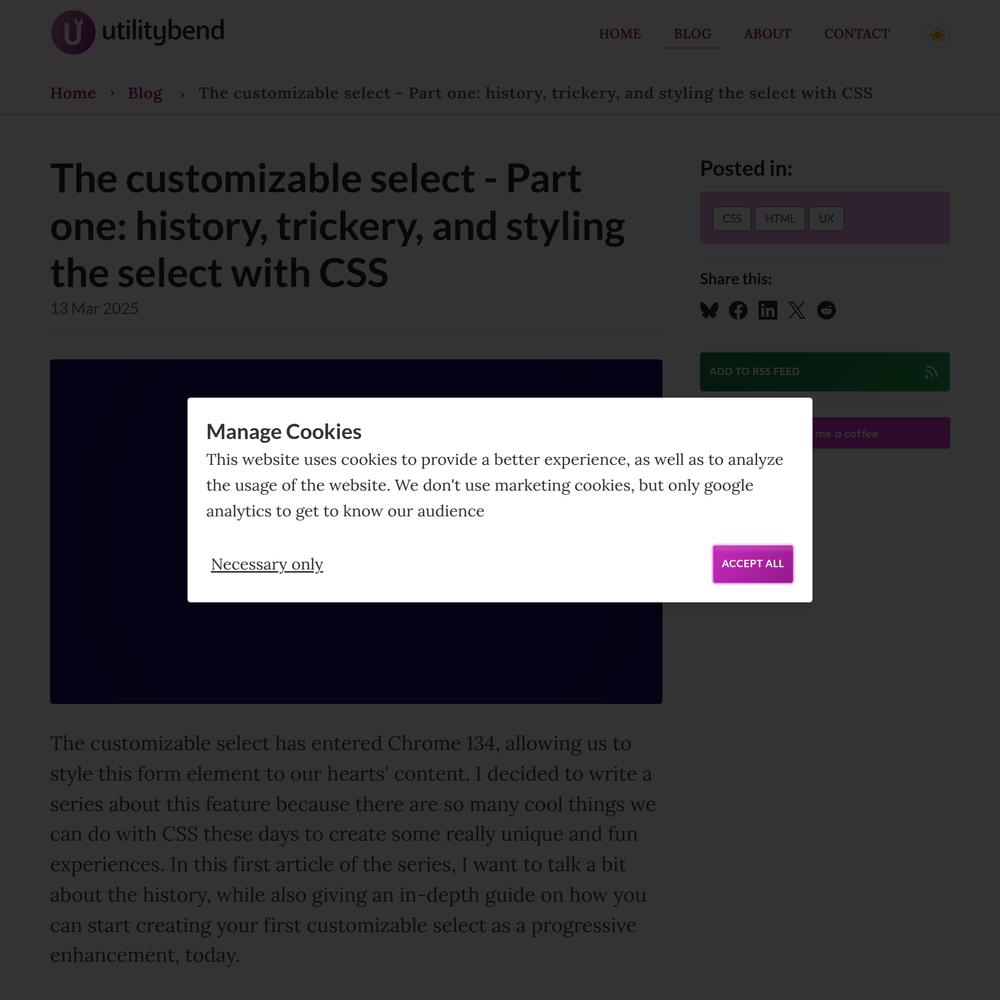Open the CSS tag
Screen dimensions: 1000x1000
coord(732,219)
